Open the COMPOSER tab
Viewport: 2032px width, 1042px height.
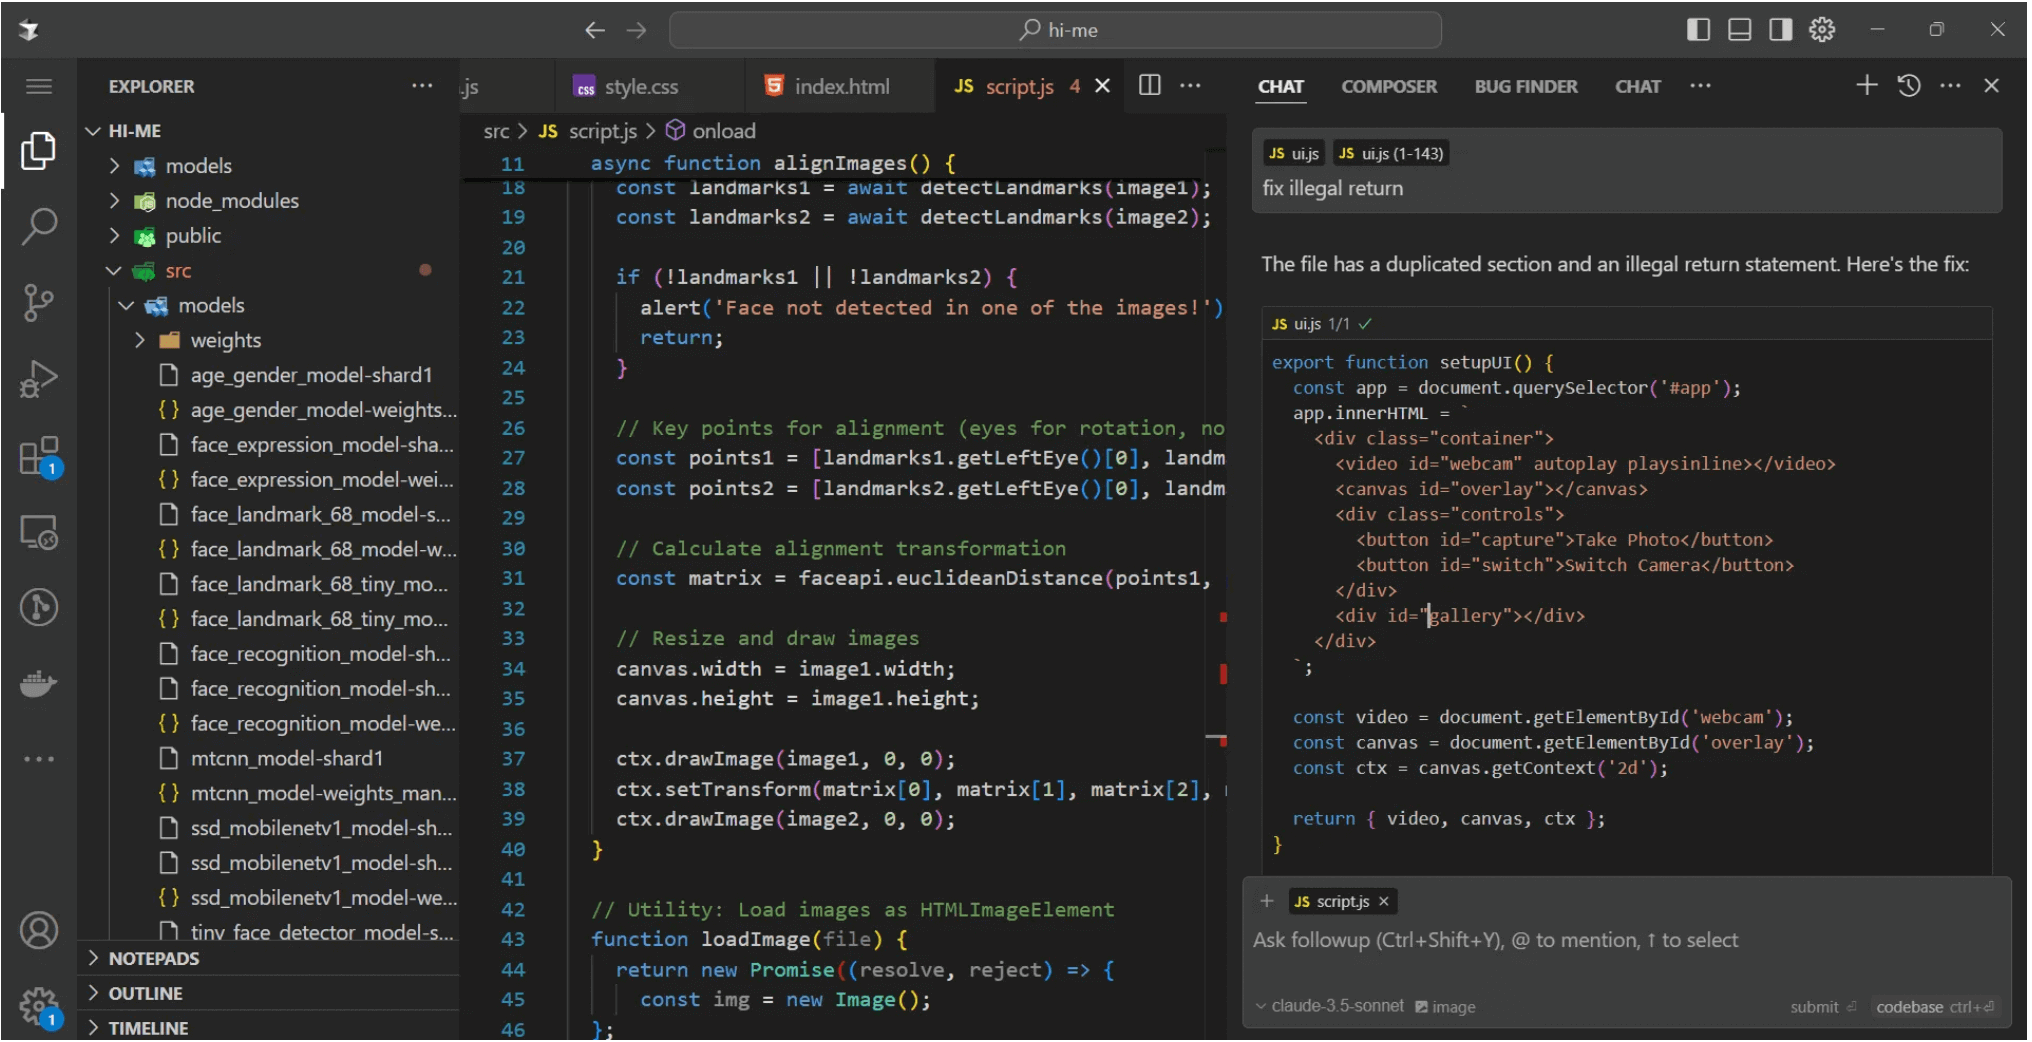(x=1389, y=87)
